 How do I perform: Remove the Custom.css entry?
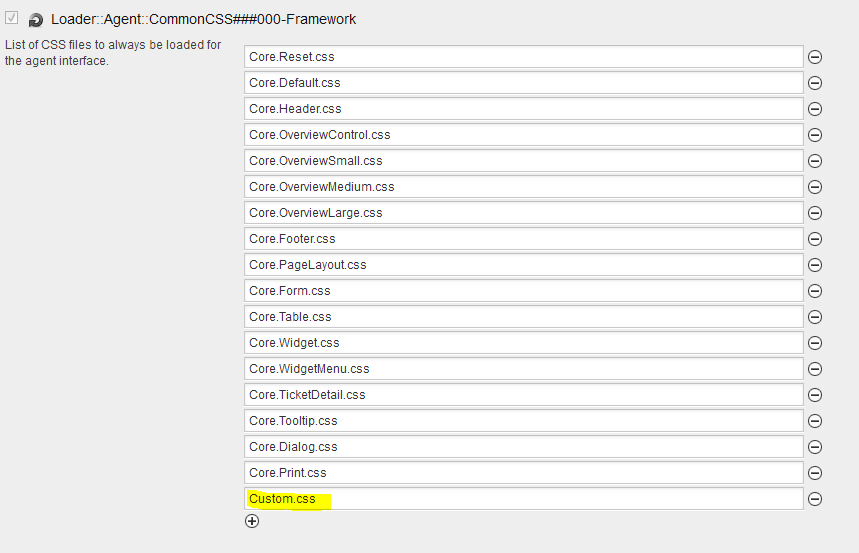[815, 499]
